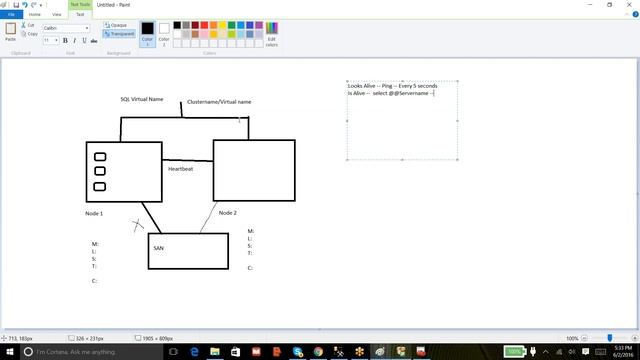This screenshot has width=640, height=360.
Task: Open the File menu
Action: coord(11,14)
